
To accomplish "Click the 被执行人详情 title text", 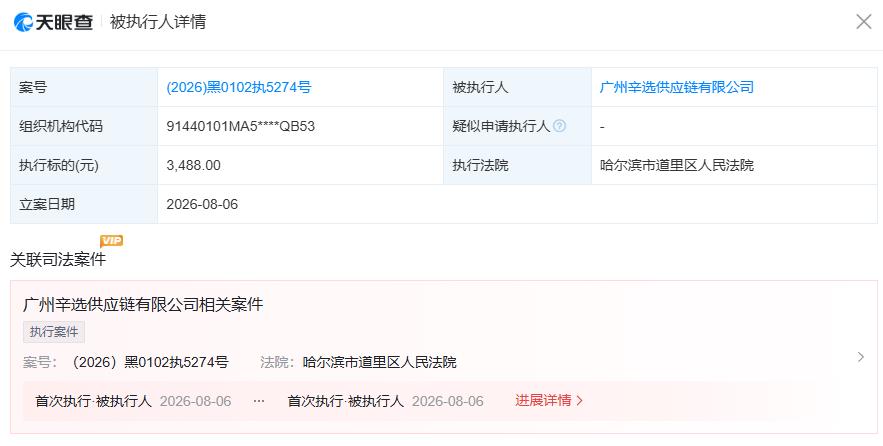I will (x=158, y=22).
